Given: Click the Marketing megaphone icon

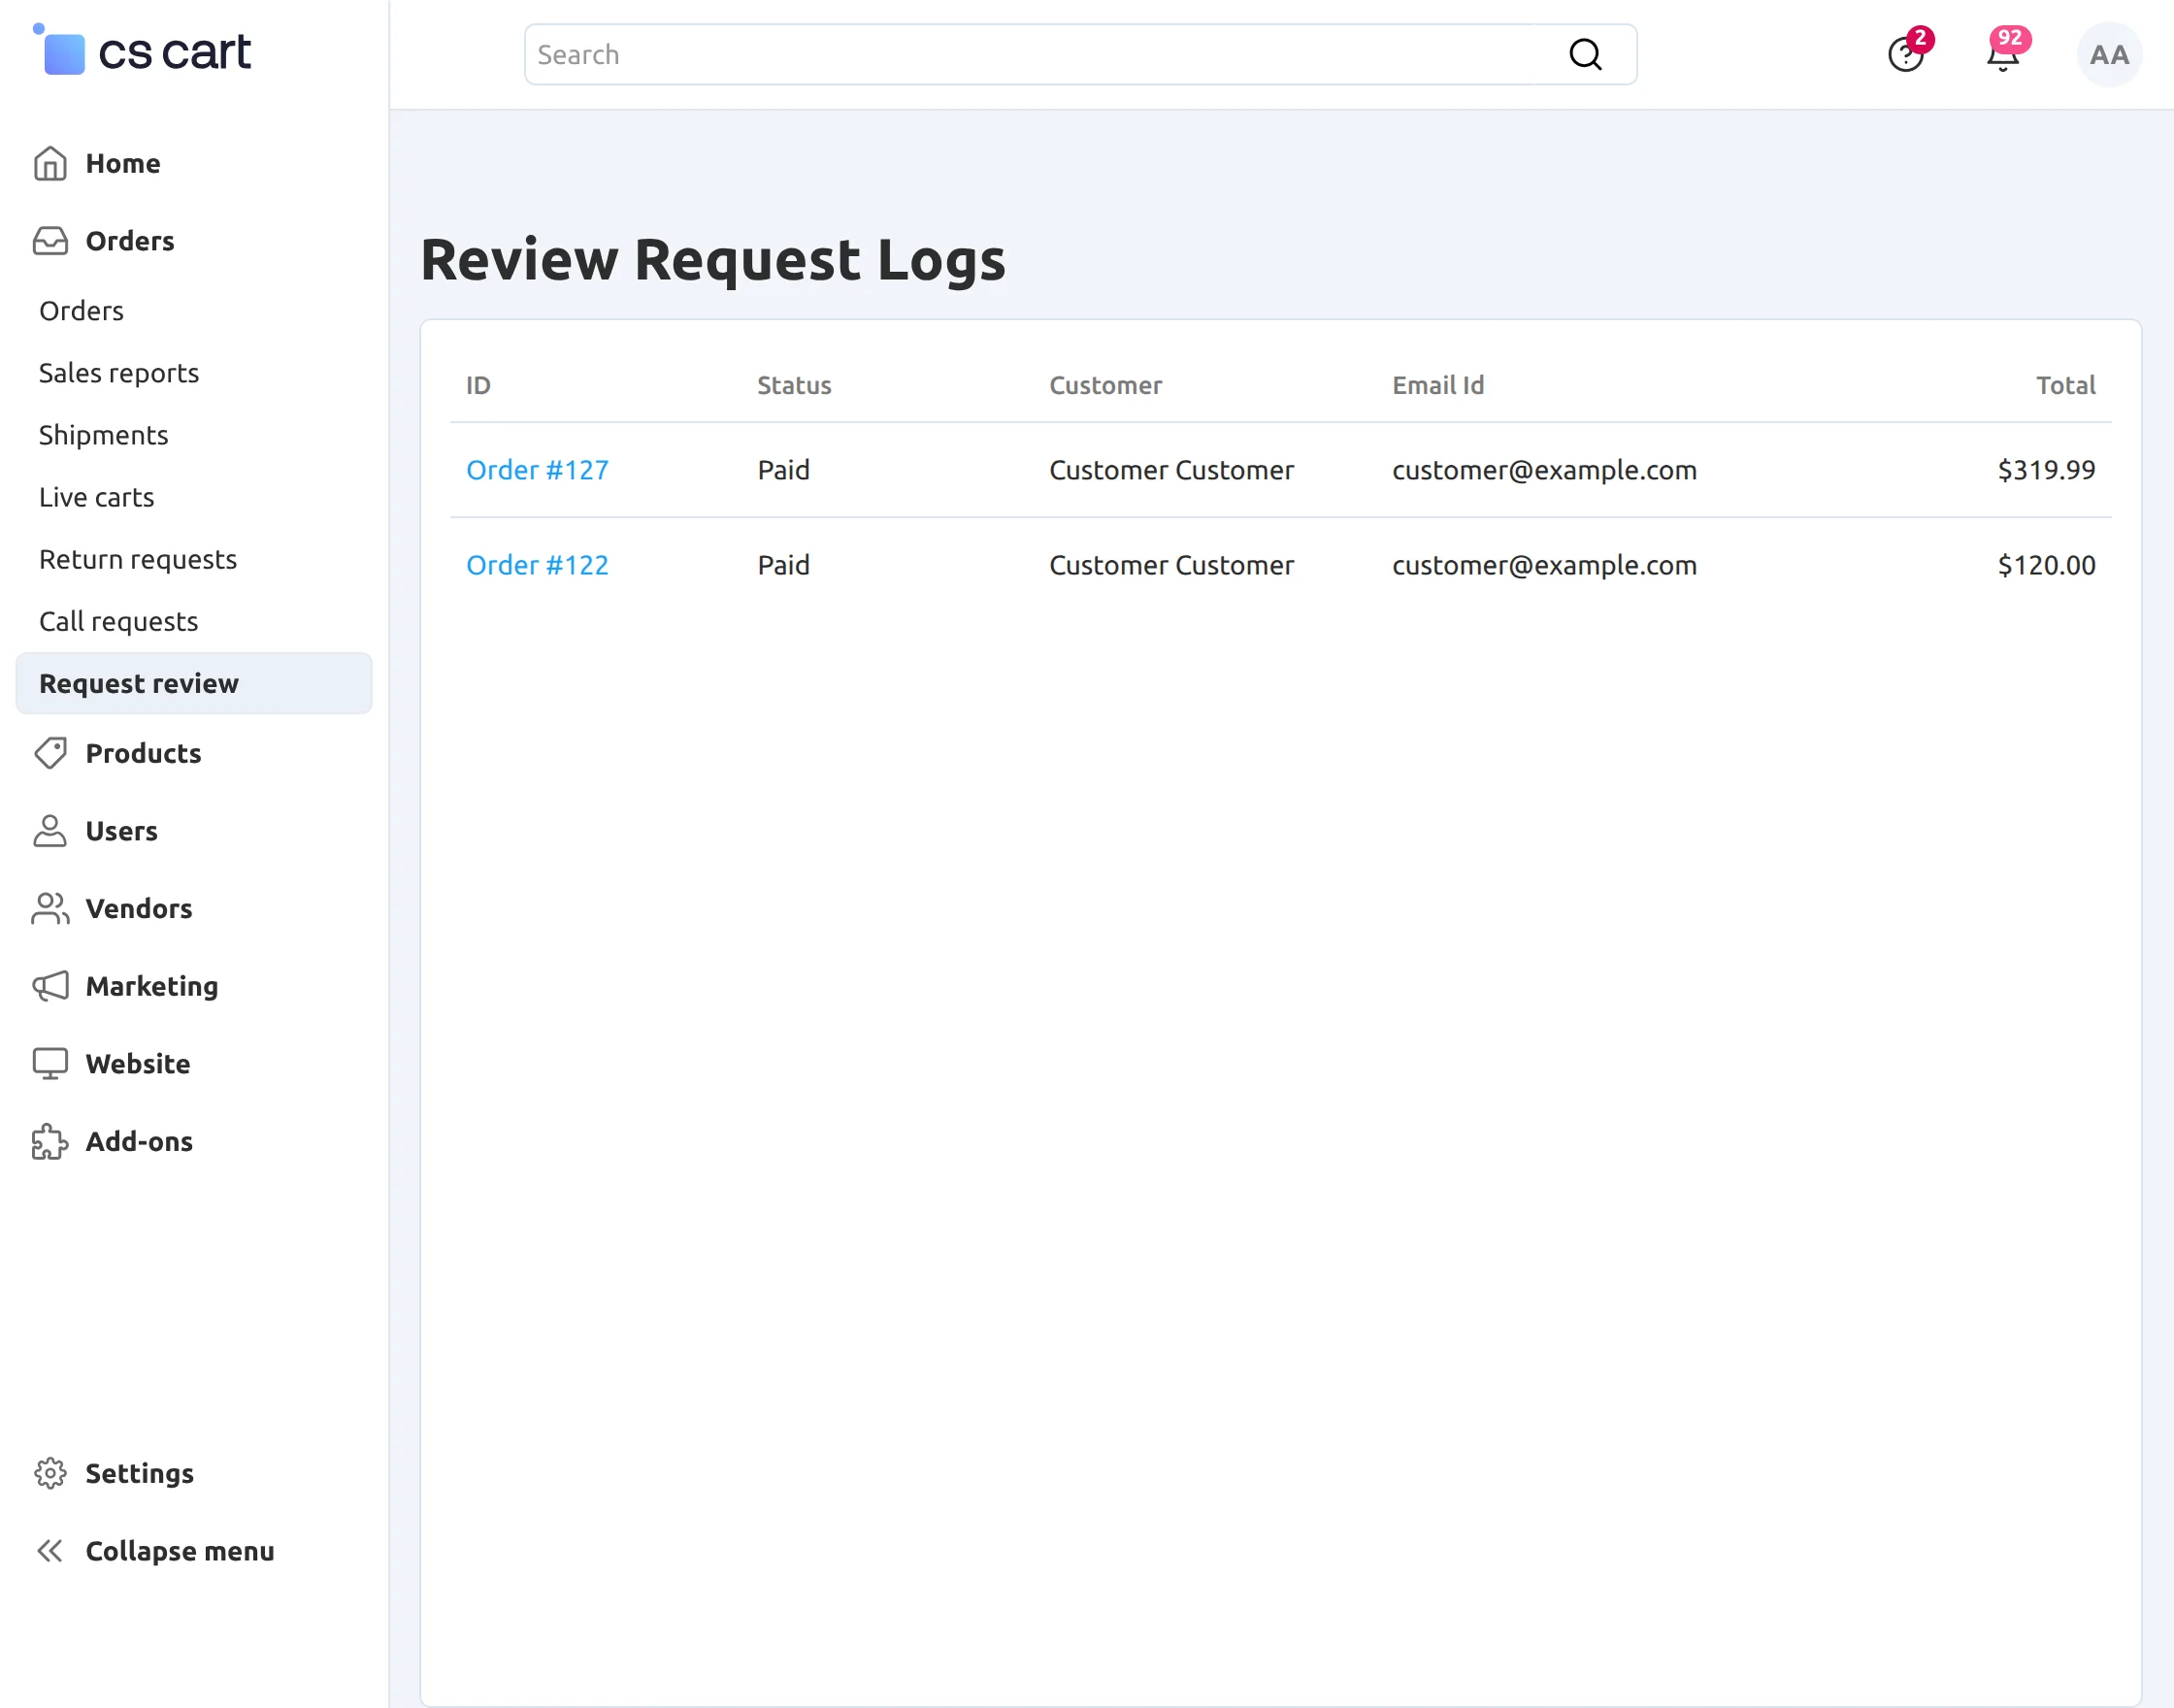Looking at the screenshot, I should coord(50,986).
